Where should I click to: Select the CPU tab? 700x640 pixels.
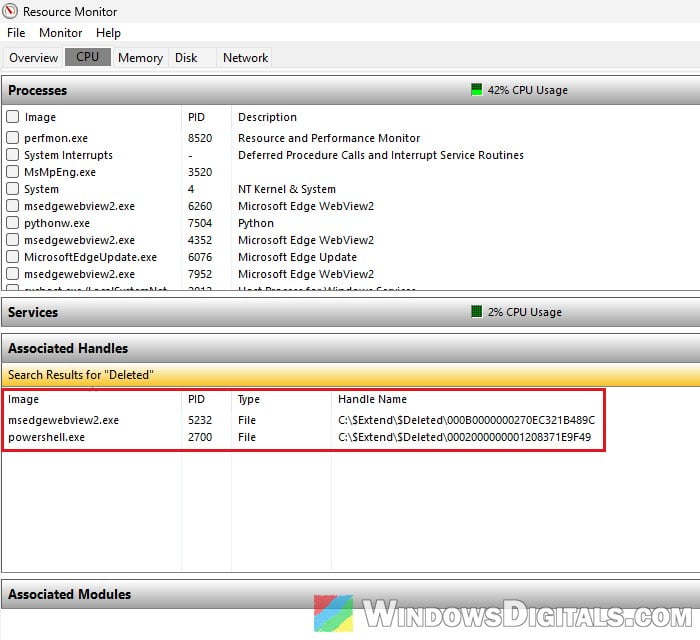pos(88,57)
